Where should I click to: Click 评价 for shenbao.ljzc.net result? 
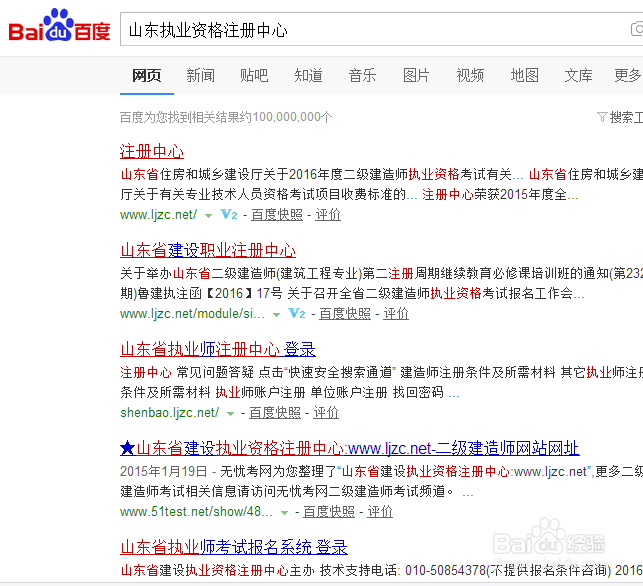coord(326,413)
